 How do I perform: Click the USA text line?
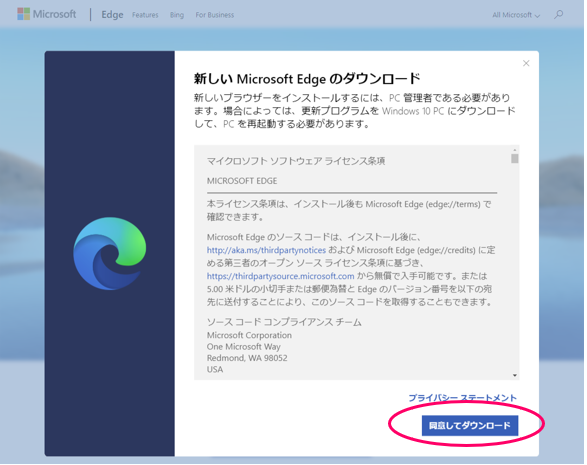tap(215, 369)
